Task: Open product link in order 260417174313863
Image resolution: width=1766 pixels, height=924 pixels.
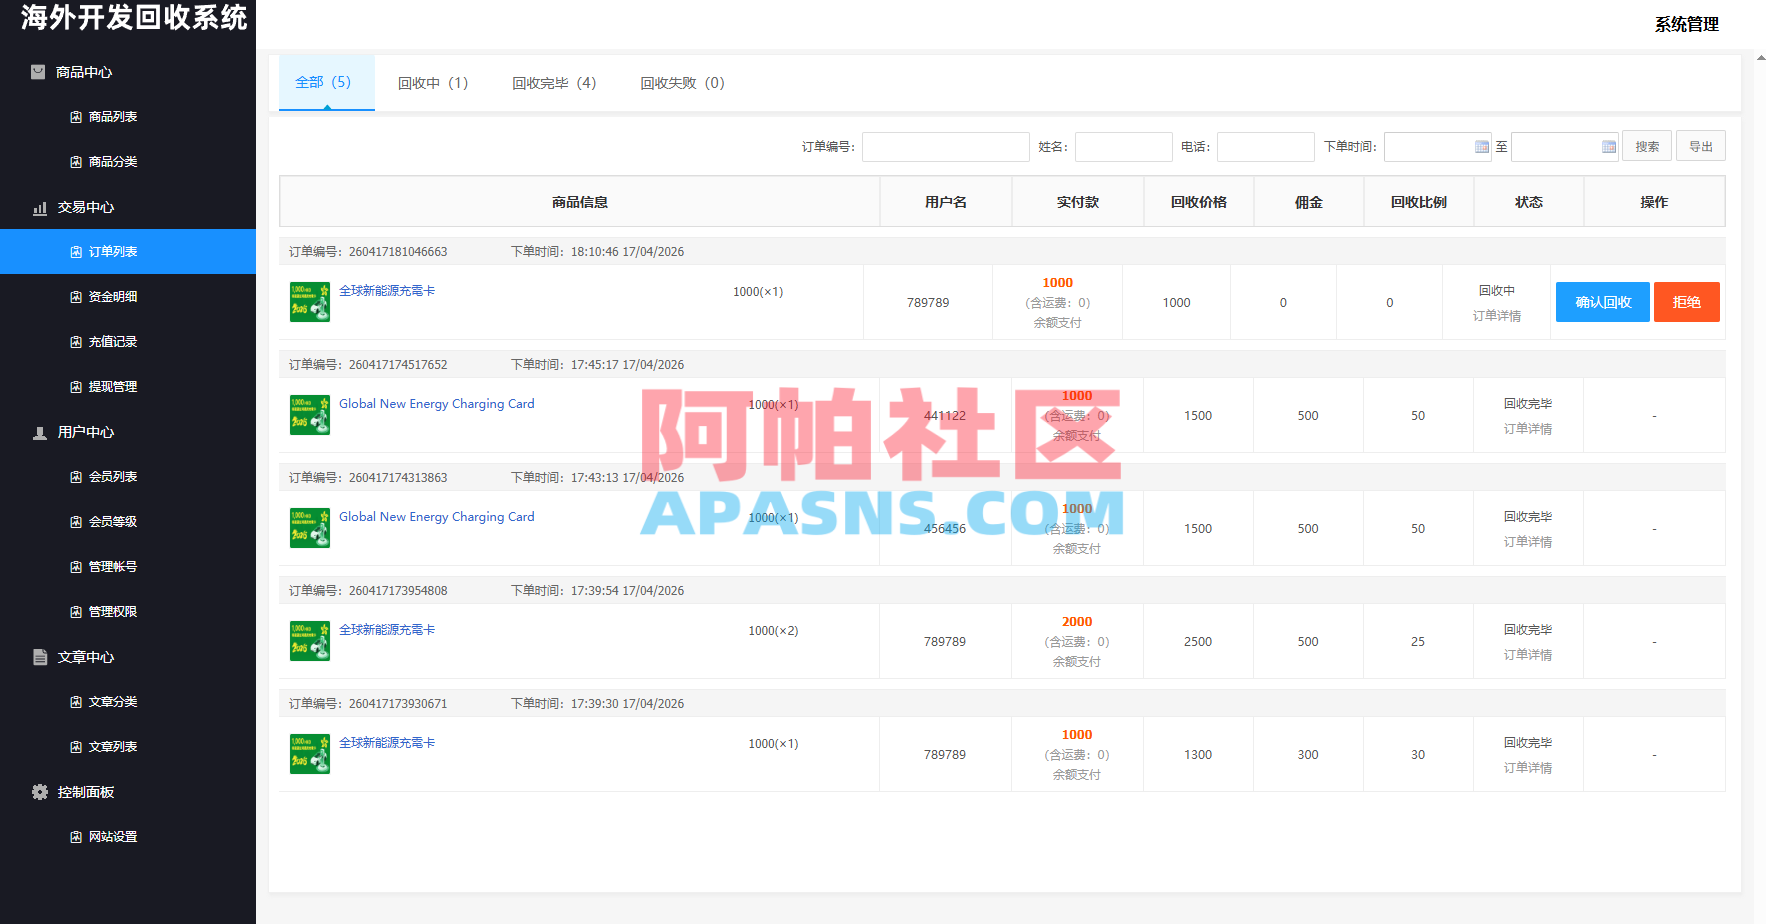Action: (x=437, y=517)
